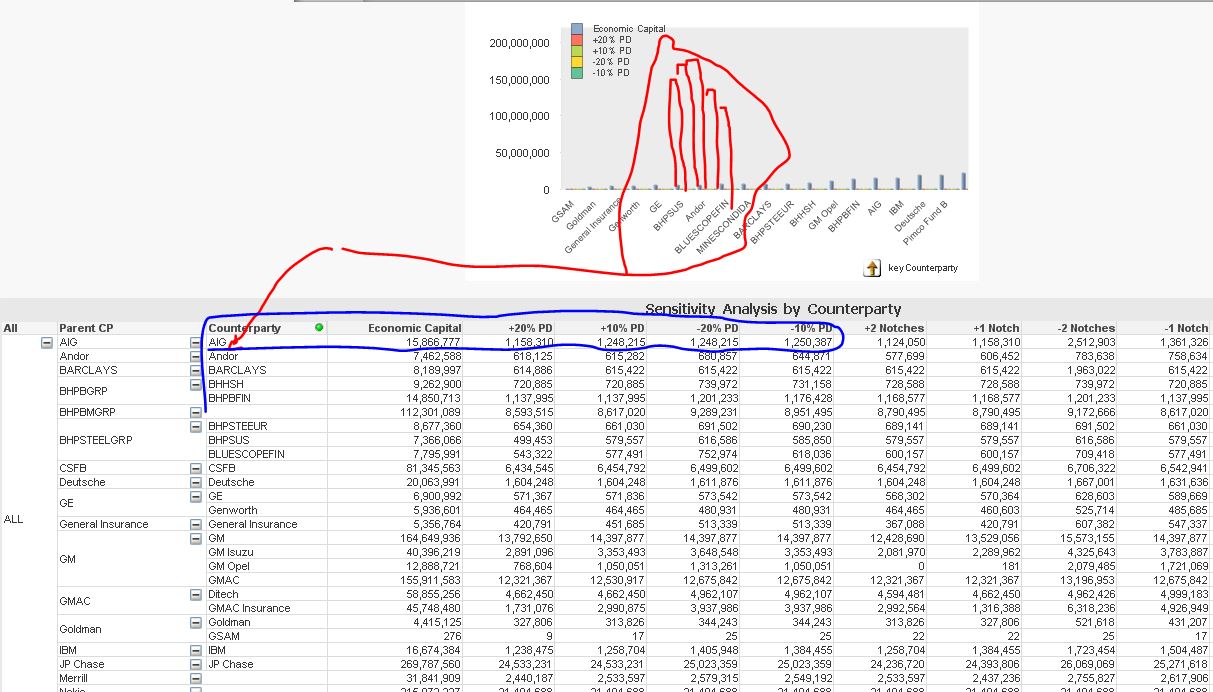Select Genworth in the Counterparty column
Image resolution: width=1213 pixels, height=692 pixels.
tap(233, 510)
